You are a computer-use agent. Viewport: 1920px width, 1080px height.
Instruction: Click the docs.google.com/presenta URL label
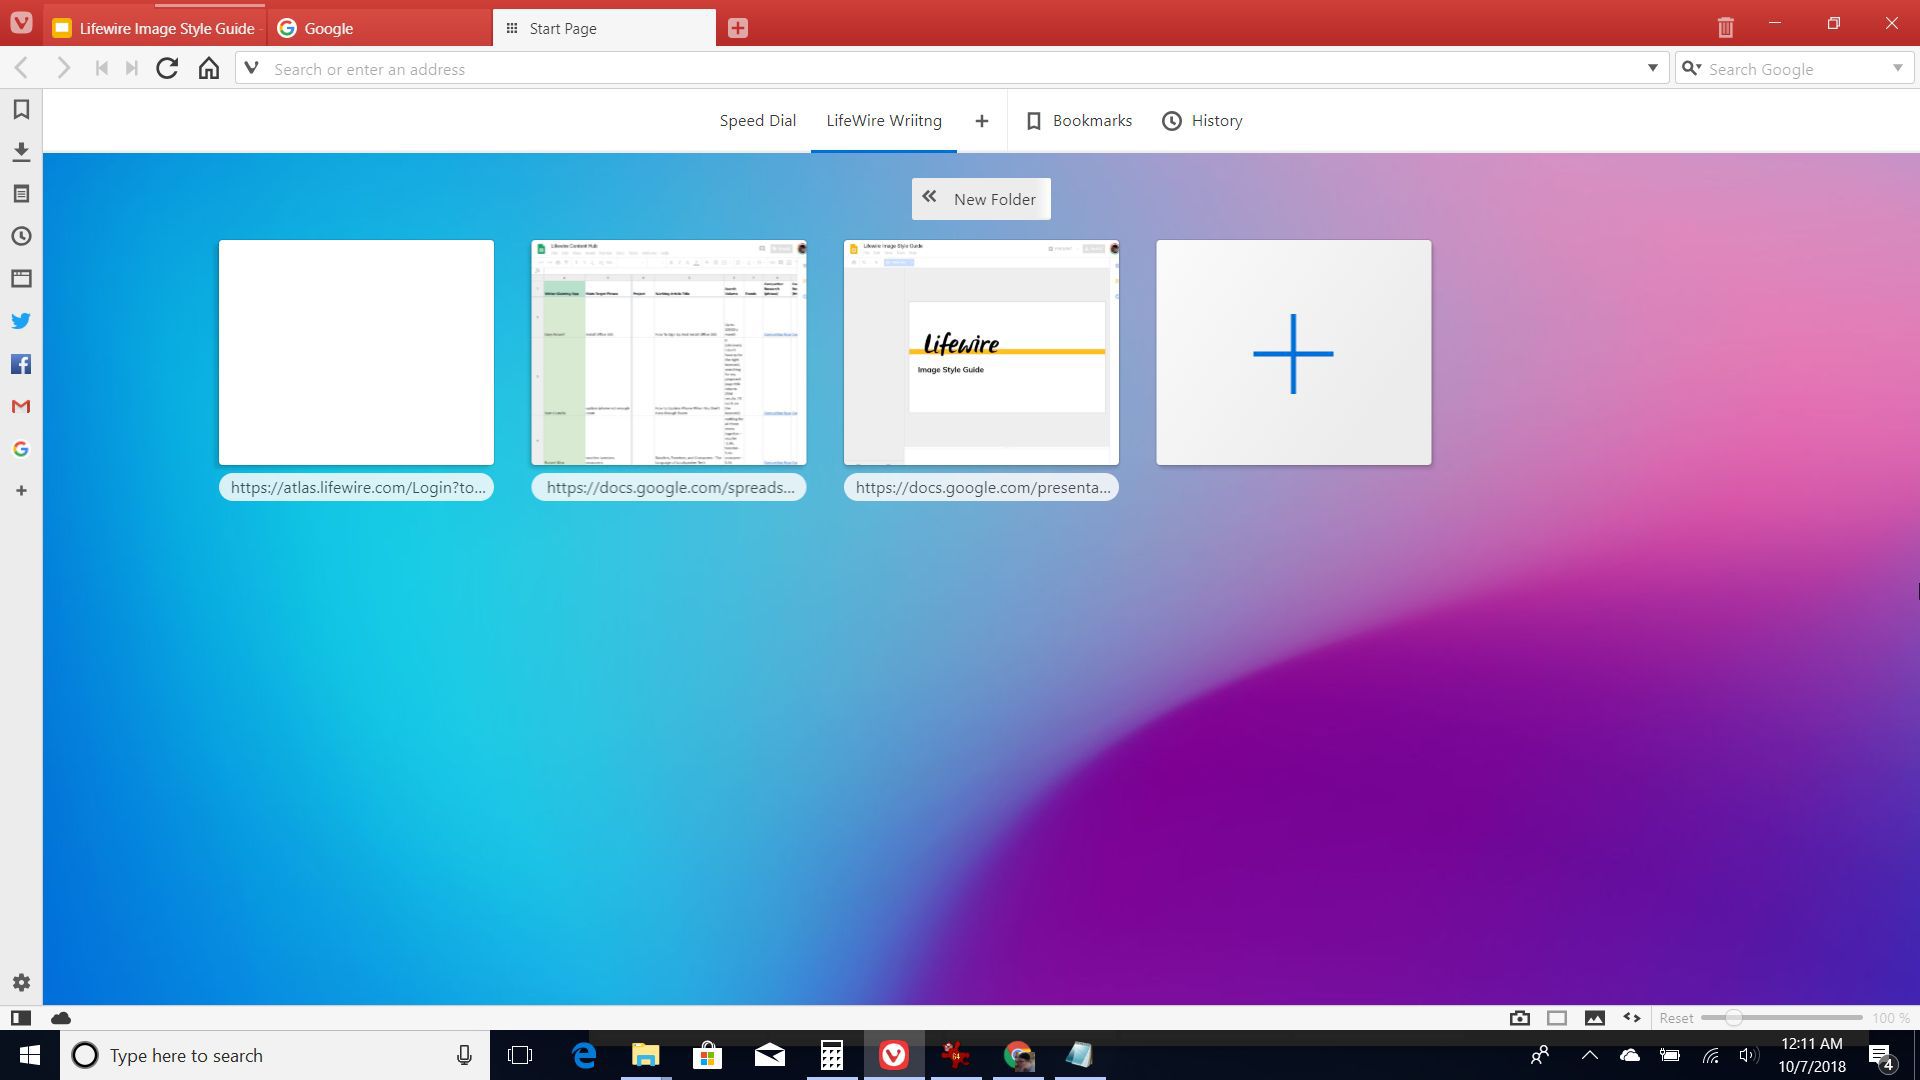tap(981, 487)
